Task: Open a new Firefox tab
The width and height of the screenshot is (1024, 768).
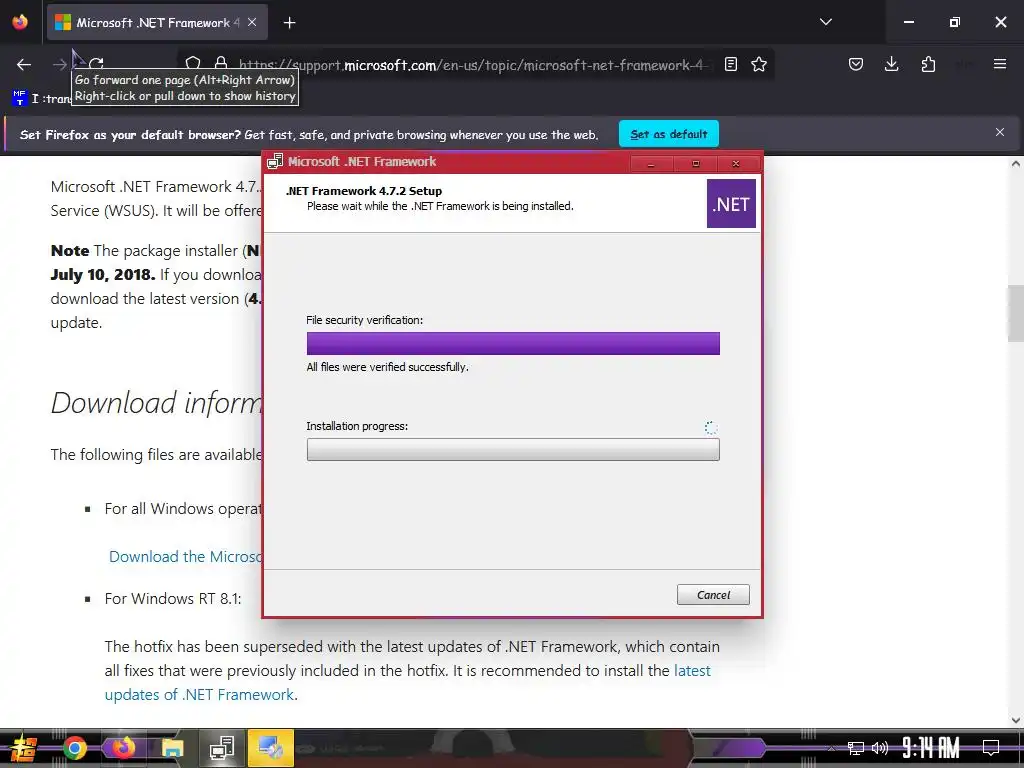Action: tap(289, 23)
